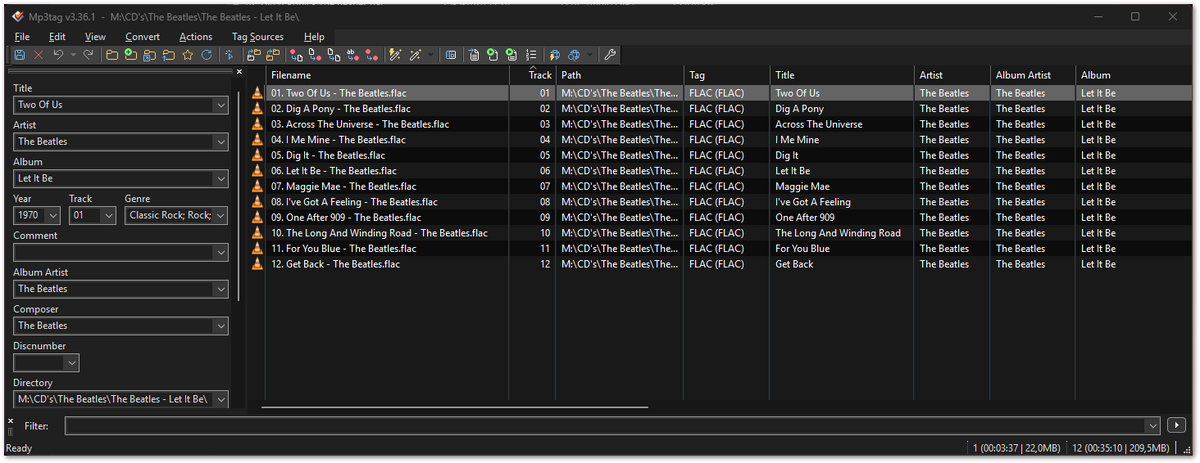The image size is (1200, 463).
Task: Open the Filter history dropdown arrow
Action: tap(1153, 426)
